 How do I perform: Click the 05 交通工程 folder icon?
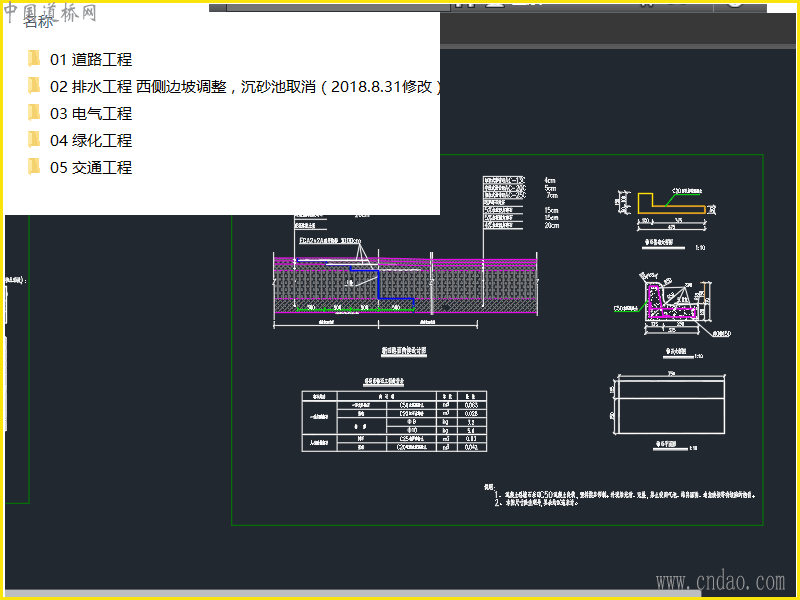pos(34,167)
